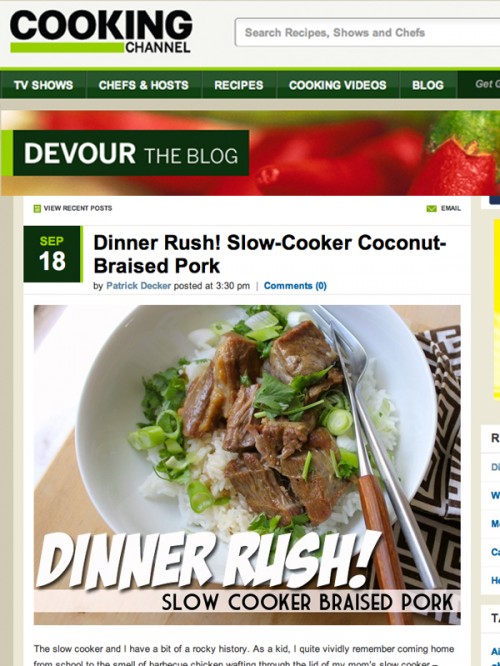
Task: Click the strawberry blog banner image
Action: pyautogui.click(x=251, y=153)
